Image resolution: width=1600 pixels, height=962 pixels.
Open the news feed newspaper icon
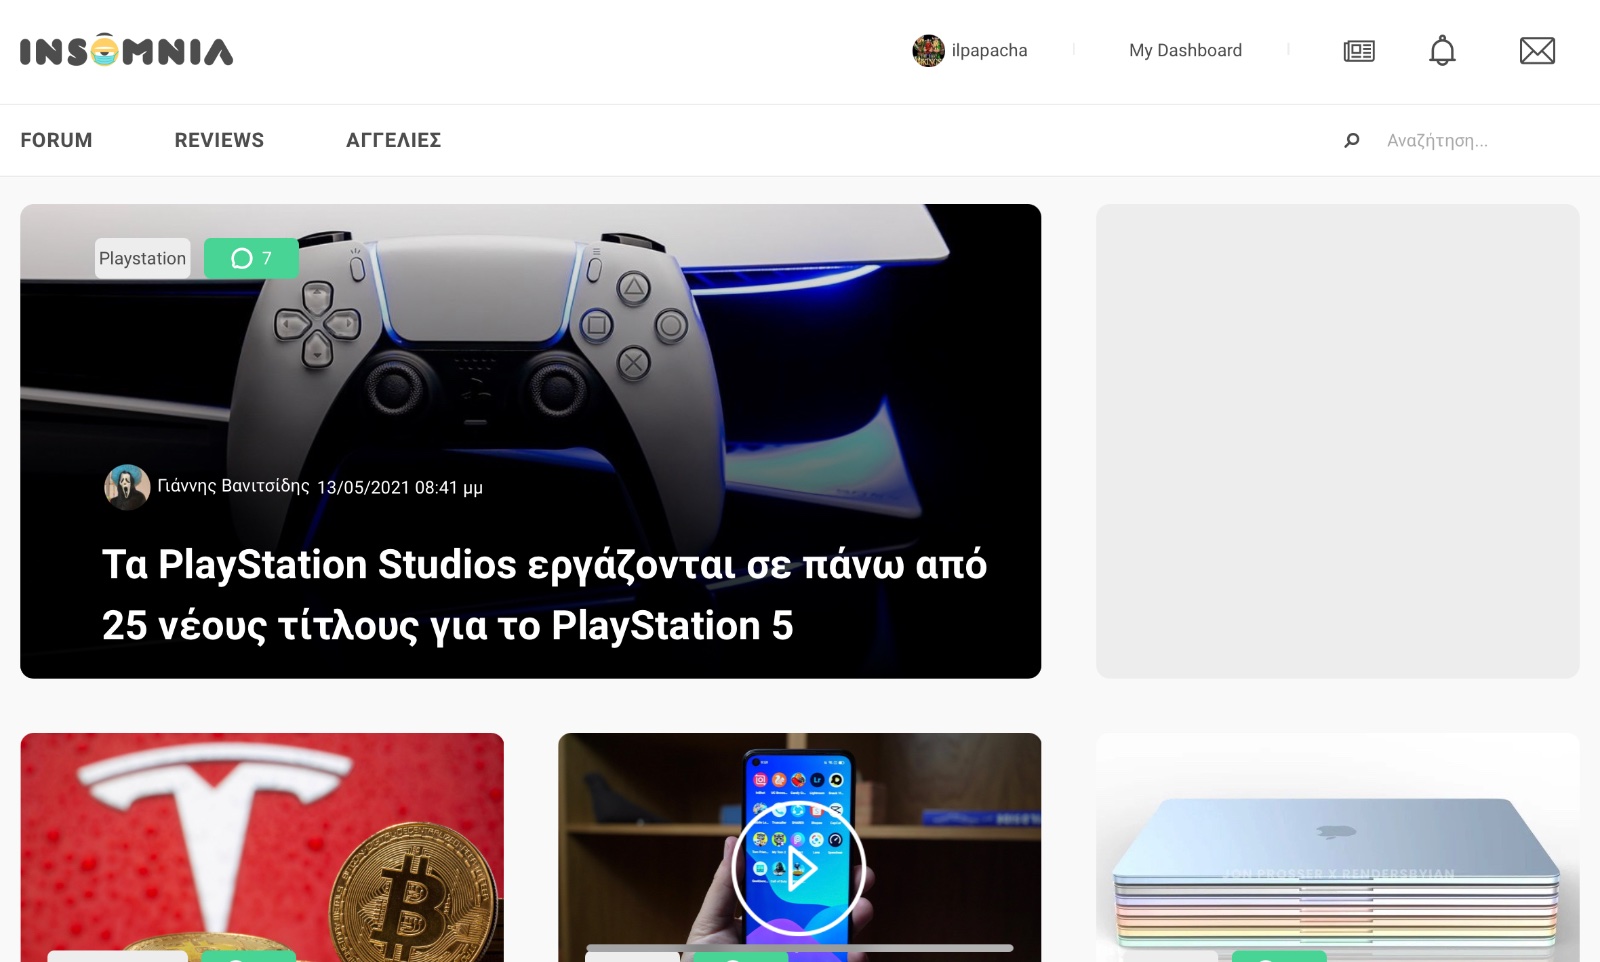[x=1359, y=51]
